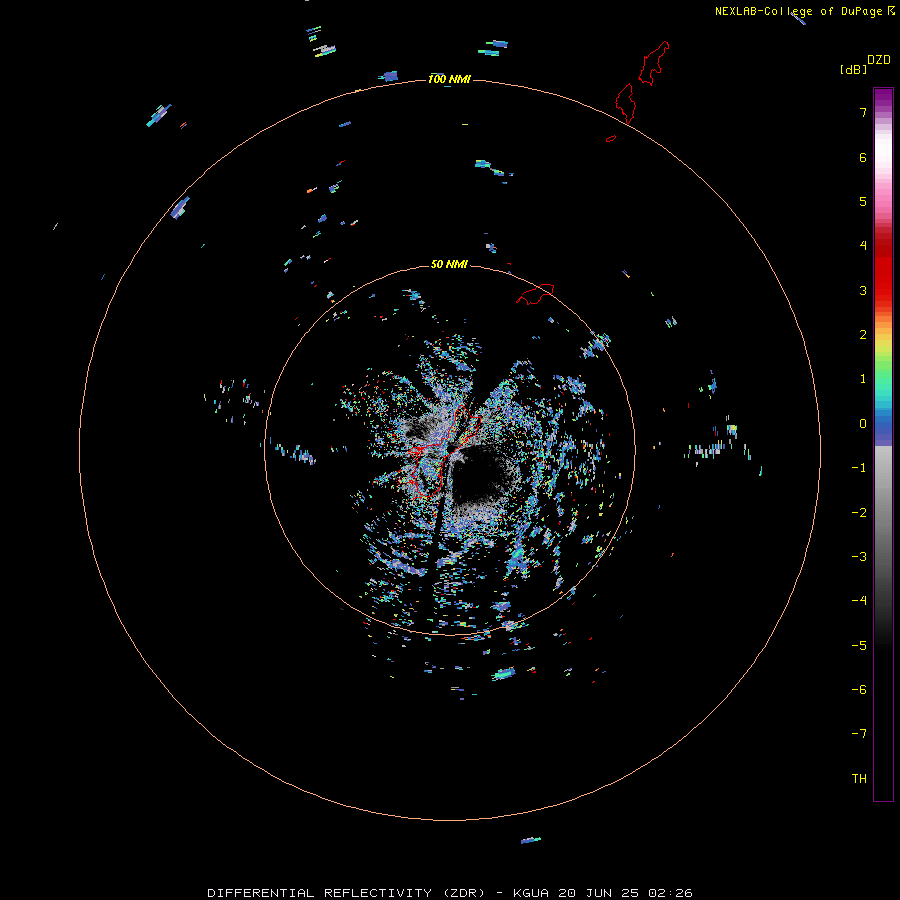Click the 3 value on color scale
The image size is (900, 900).
click(x=863, y=290)
